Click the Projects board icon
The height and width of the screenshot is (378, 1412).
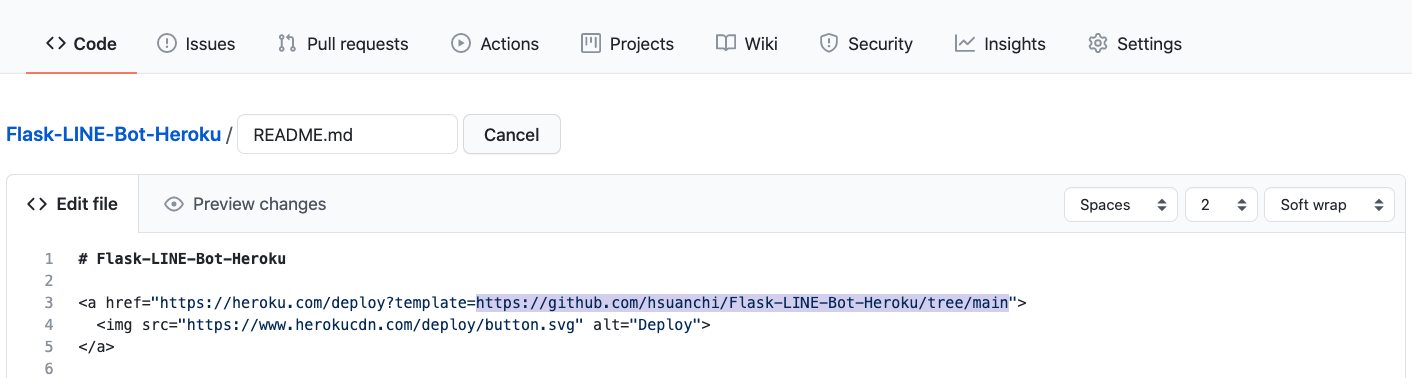click(x=591, y=44)
